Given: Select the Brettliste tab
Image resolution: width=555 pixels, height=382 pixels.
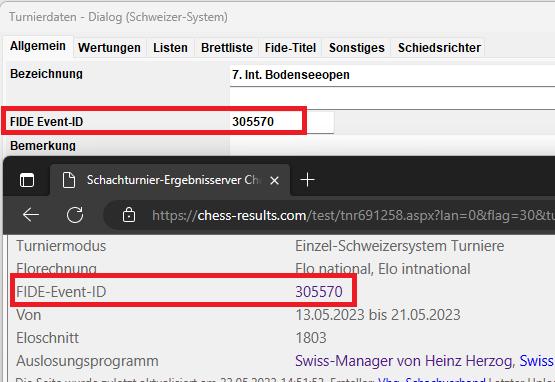Looking at the screenshot, I should 227,47.
